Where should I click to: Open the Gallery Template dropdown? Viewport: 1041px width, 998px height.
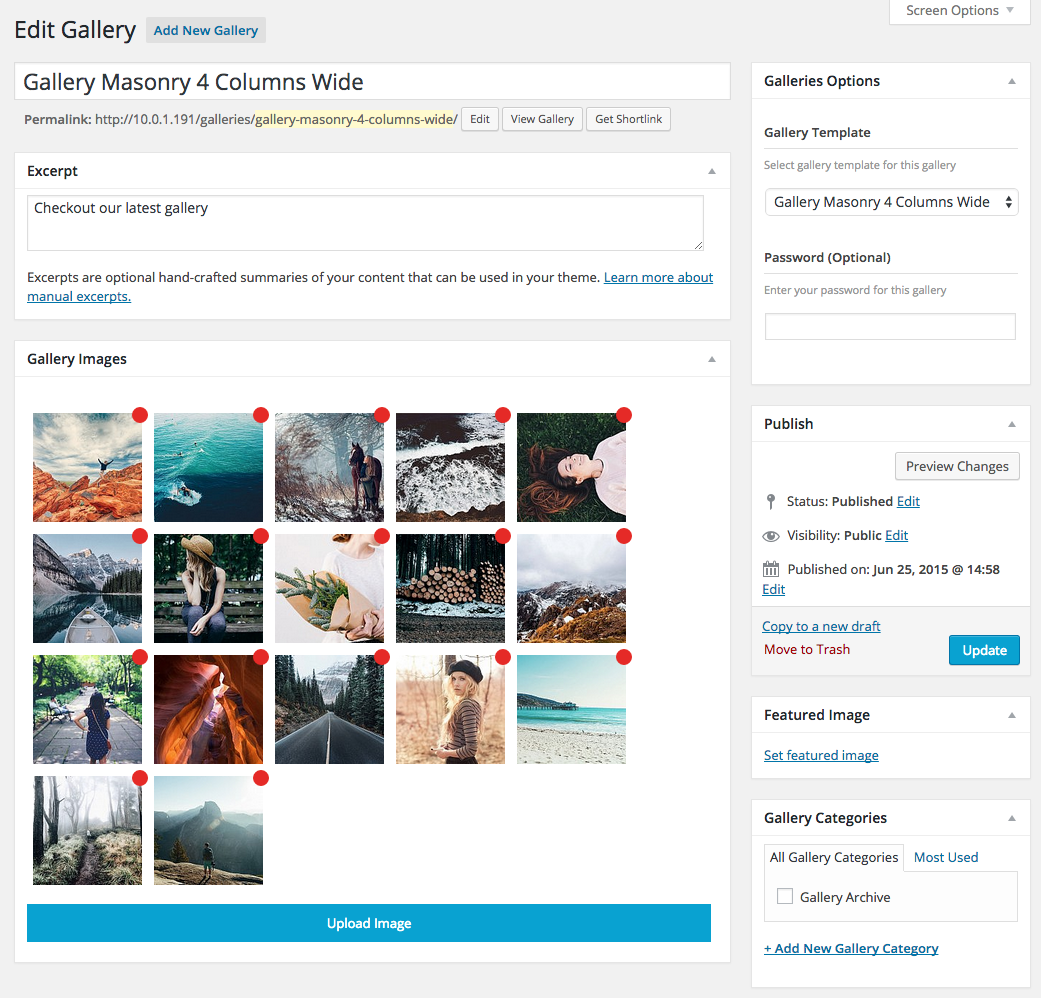[x=890, y=201]
